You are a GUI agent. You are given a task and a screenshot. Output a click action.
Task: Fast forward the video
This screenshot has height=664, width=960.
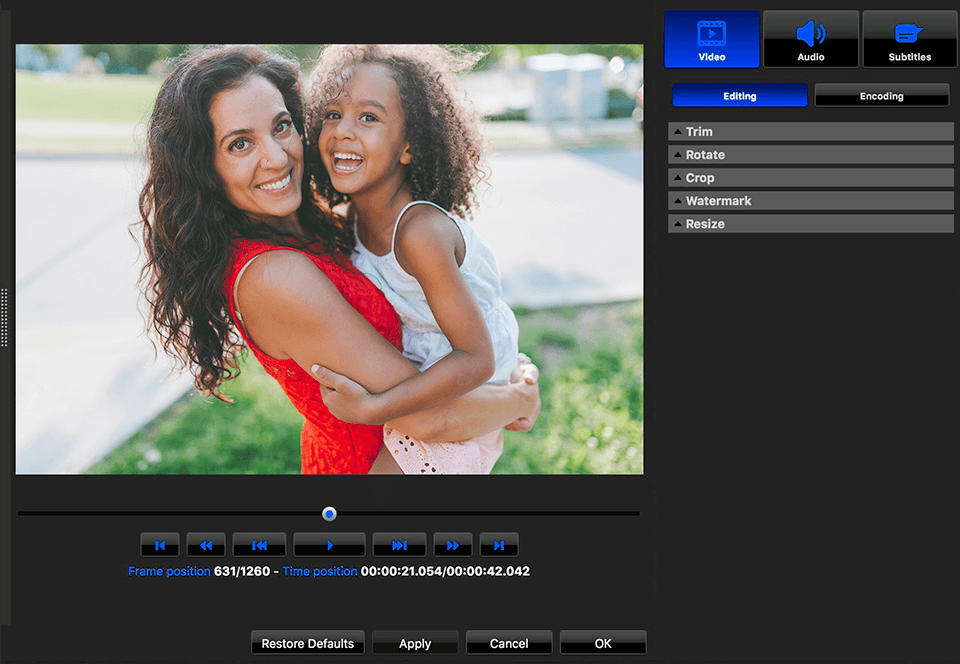[453, 544]
